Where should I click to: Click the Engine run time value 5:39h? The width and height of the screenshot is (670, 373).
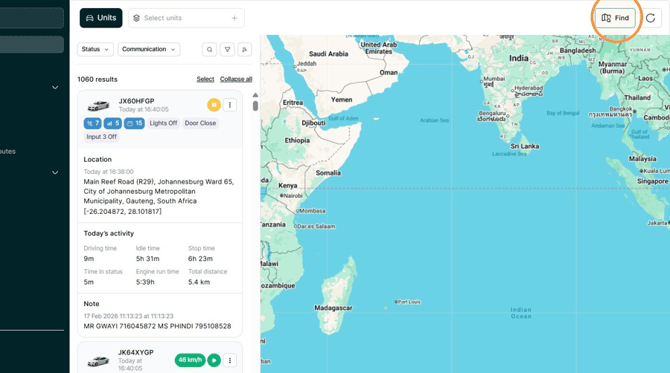pyautogui.click(x=145, y=282)
